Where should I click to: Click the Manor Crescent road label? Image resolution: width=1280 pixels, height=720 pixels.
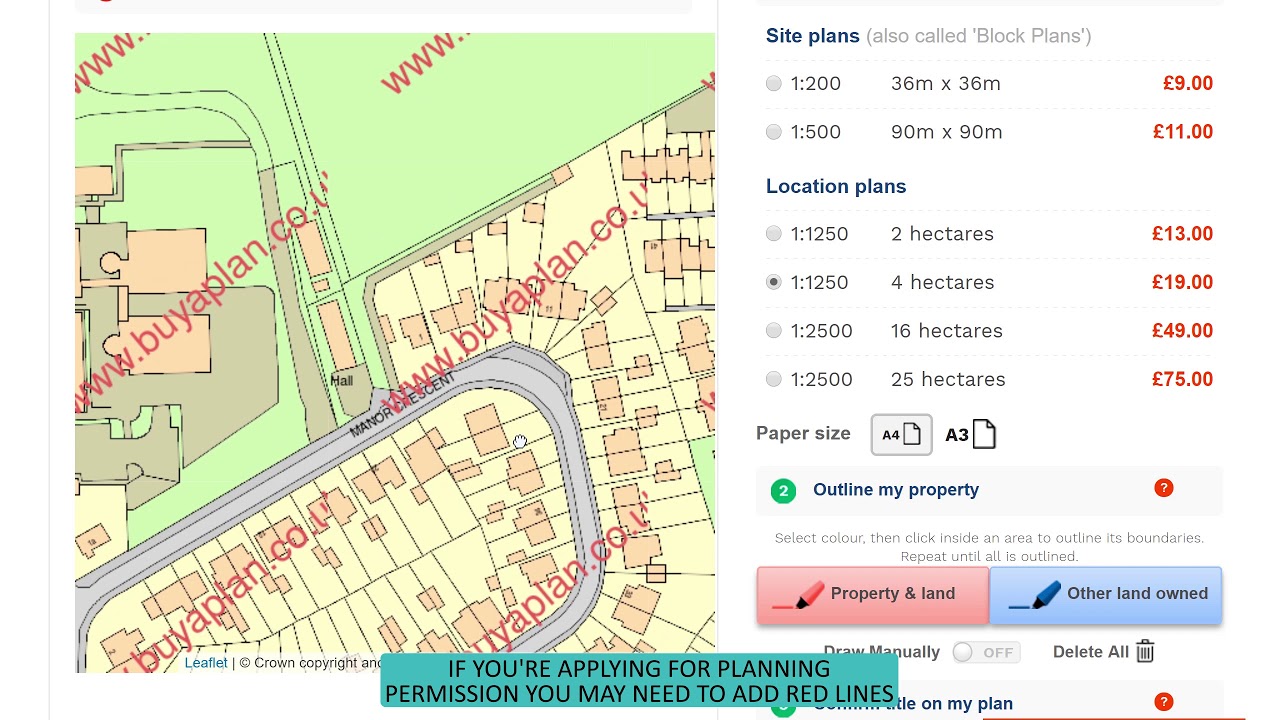403,403
